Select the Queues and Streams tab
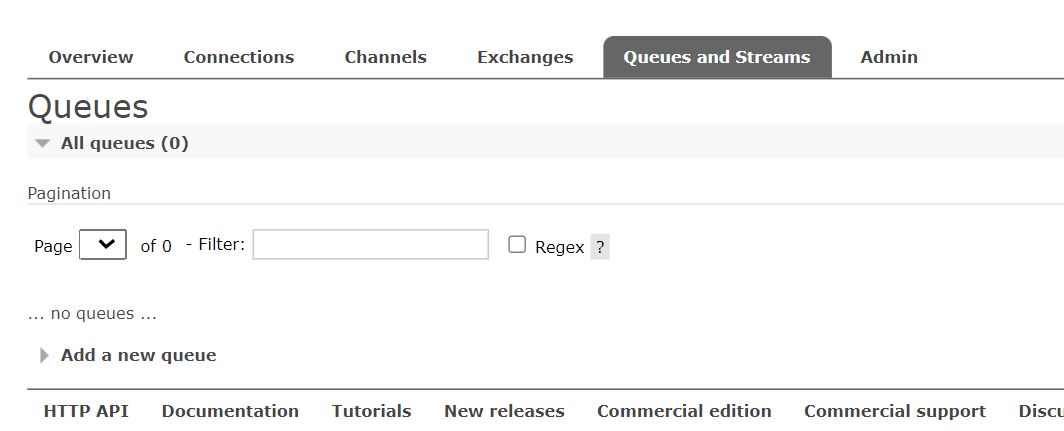The height and width of the screenshot is (431, 1064). tap(717, 57)
